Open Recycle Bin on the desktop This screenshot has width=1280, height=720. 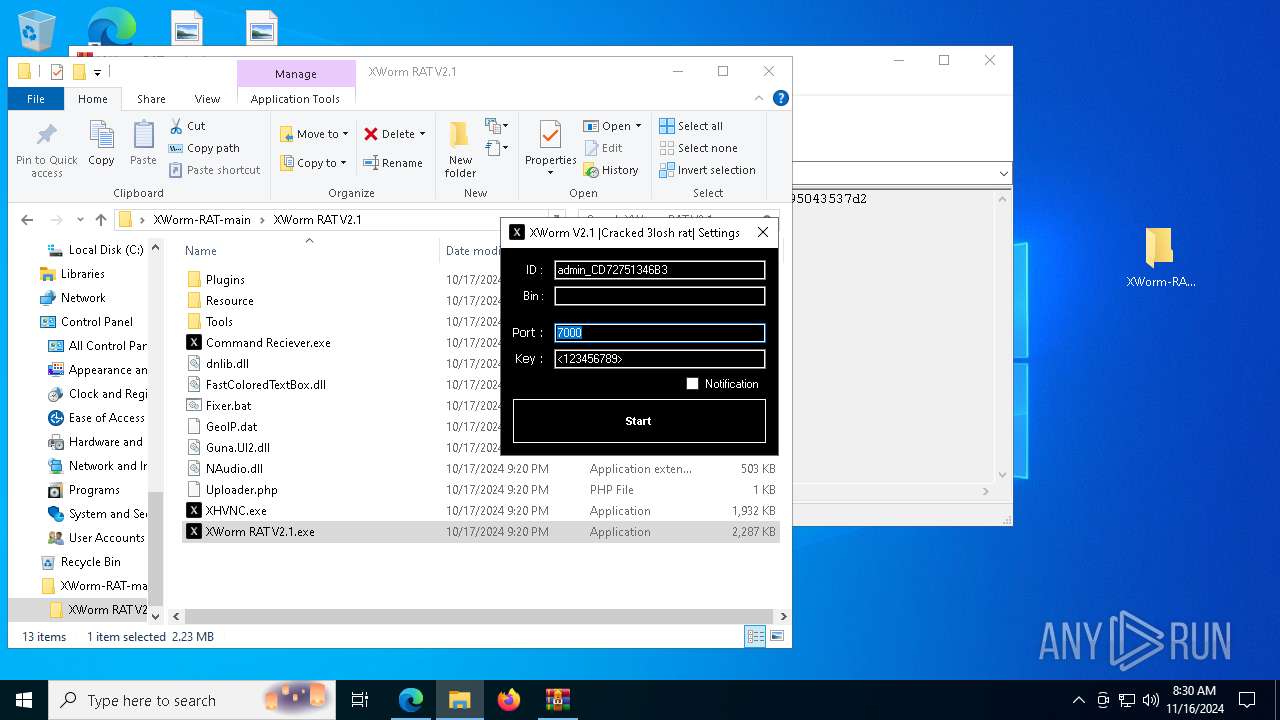pos(37,30)
